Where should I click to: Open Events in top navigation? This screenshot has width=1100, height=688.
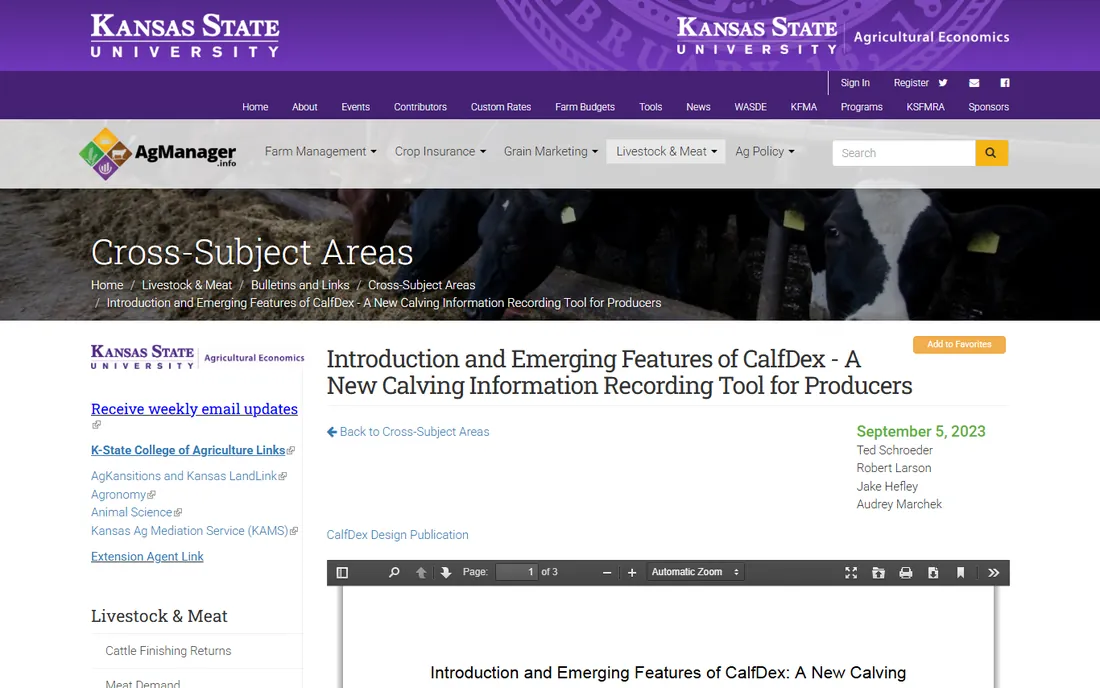pos(356,107)
